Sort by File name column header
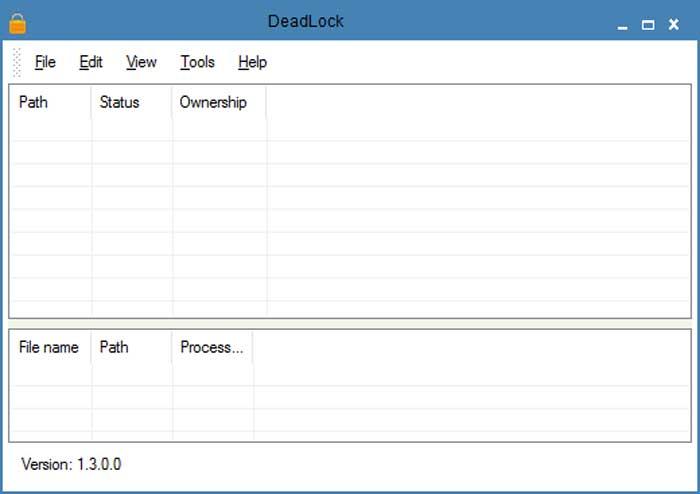Viewport: 700px width, 494px height. pyautogui.click(x=50, y=347)
